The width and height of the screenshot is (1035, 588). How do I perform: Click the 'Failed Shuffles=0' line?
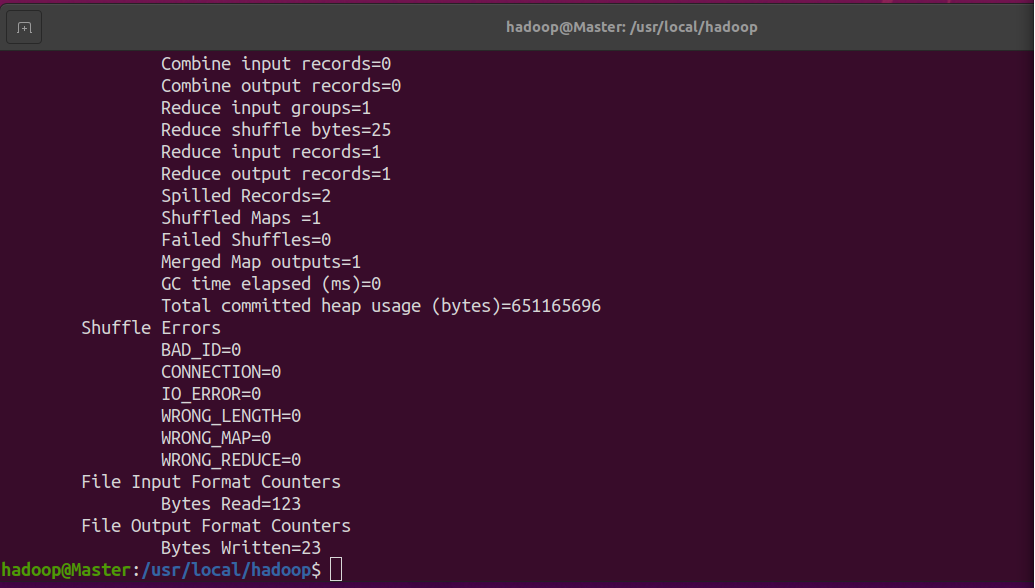click(246, 240)
